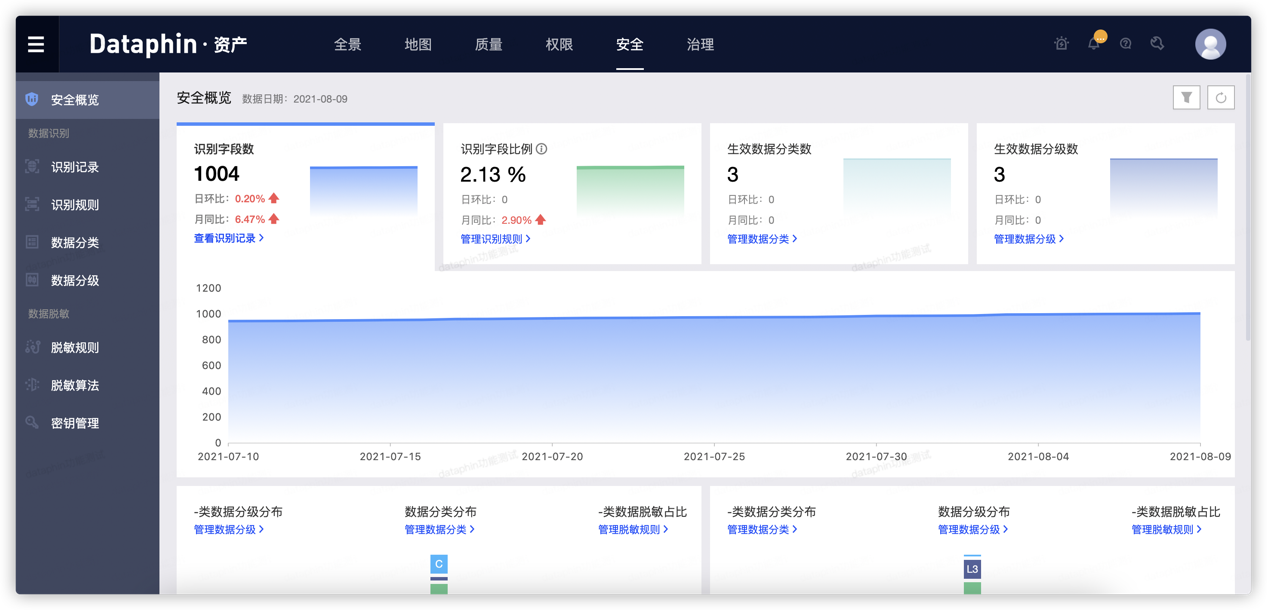Screen dimensions: 1267x610
Task: Click the 脱敏规则 sidebar icon
Action: tap(32, 347)
